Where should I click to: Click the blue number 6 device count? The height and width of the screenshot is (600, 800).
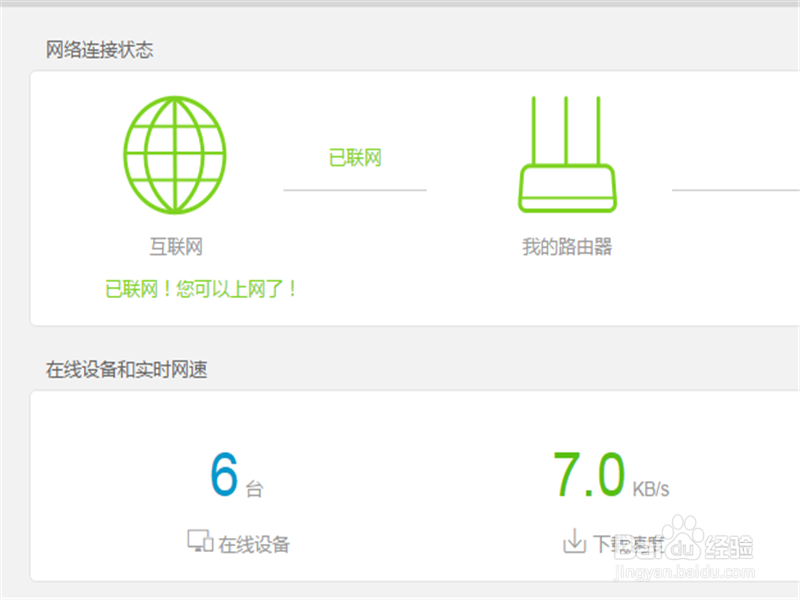point(224,474)
